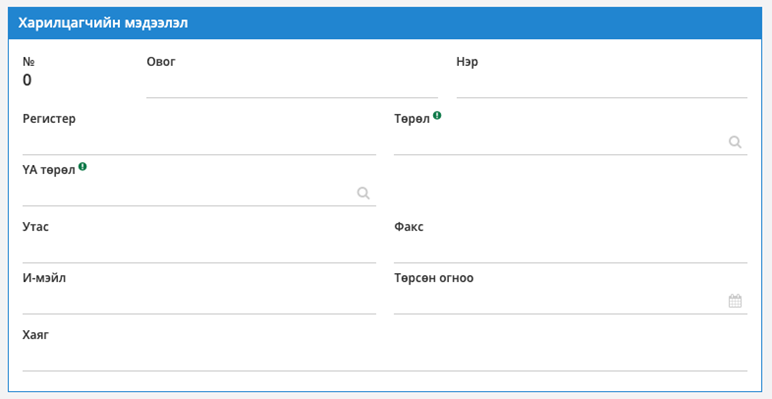
Task: Click the И-мэйл label text
Action: 44,278
